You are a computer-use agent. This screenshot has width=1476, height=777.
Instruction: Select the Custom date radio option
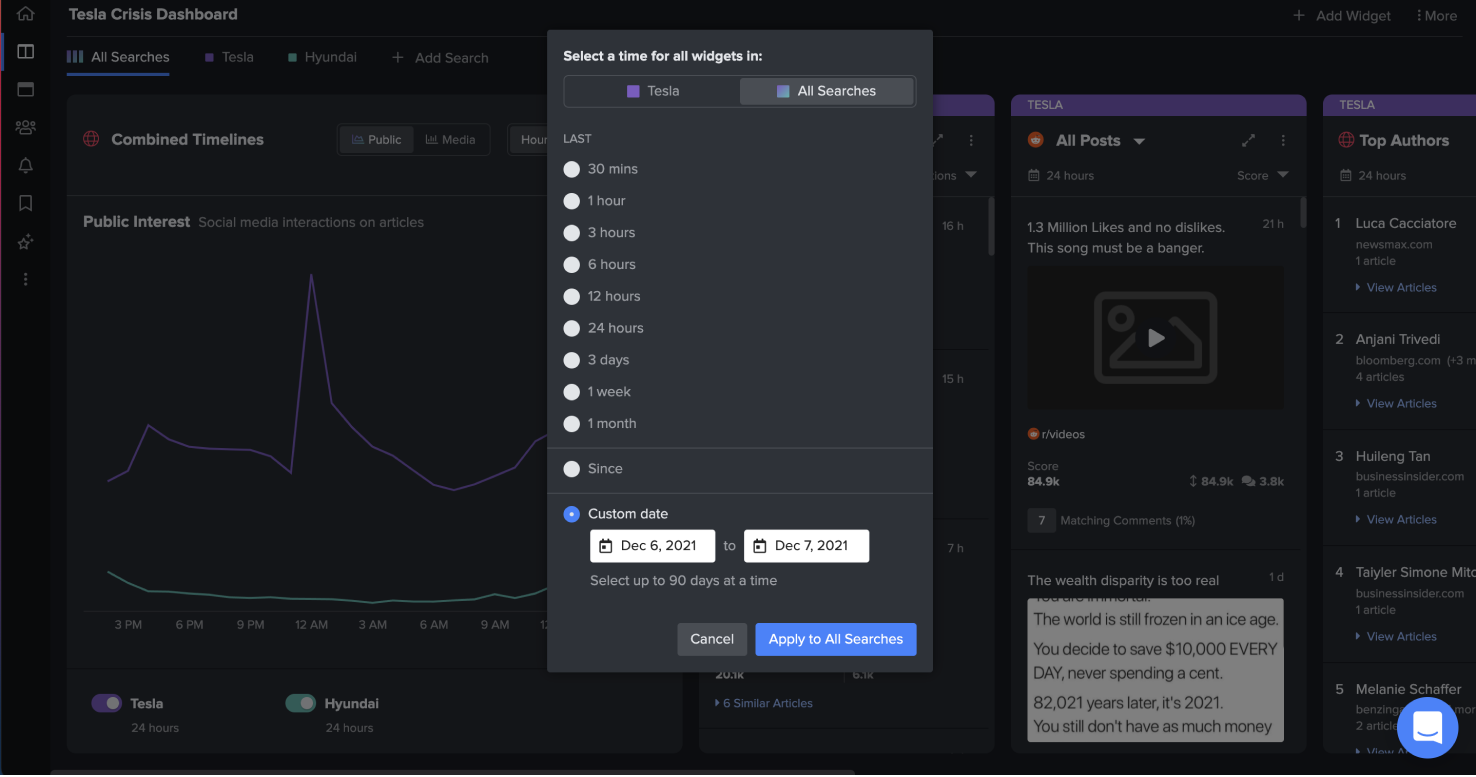pyautogui.click(x=572, y=514)
